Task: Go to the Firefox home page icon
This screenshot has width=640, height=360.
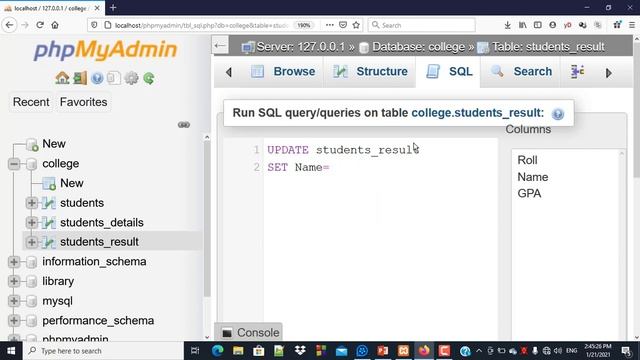Action: (x=55, y=25)
